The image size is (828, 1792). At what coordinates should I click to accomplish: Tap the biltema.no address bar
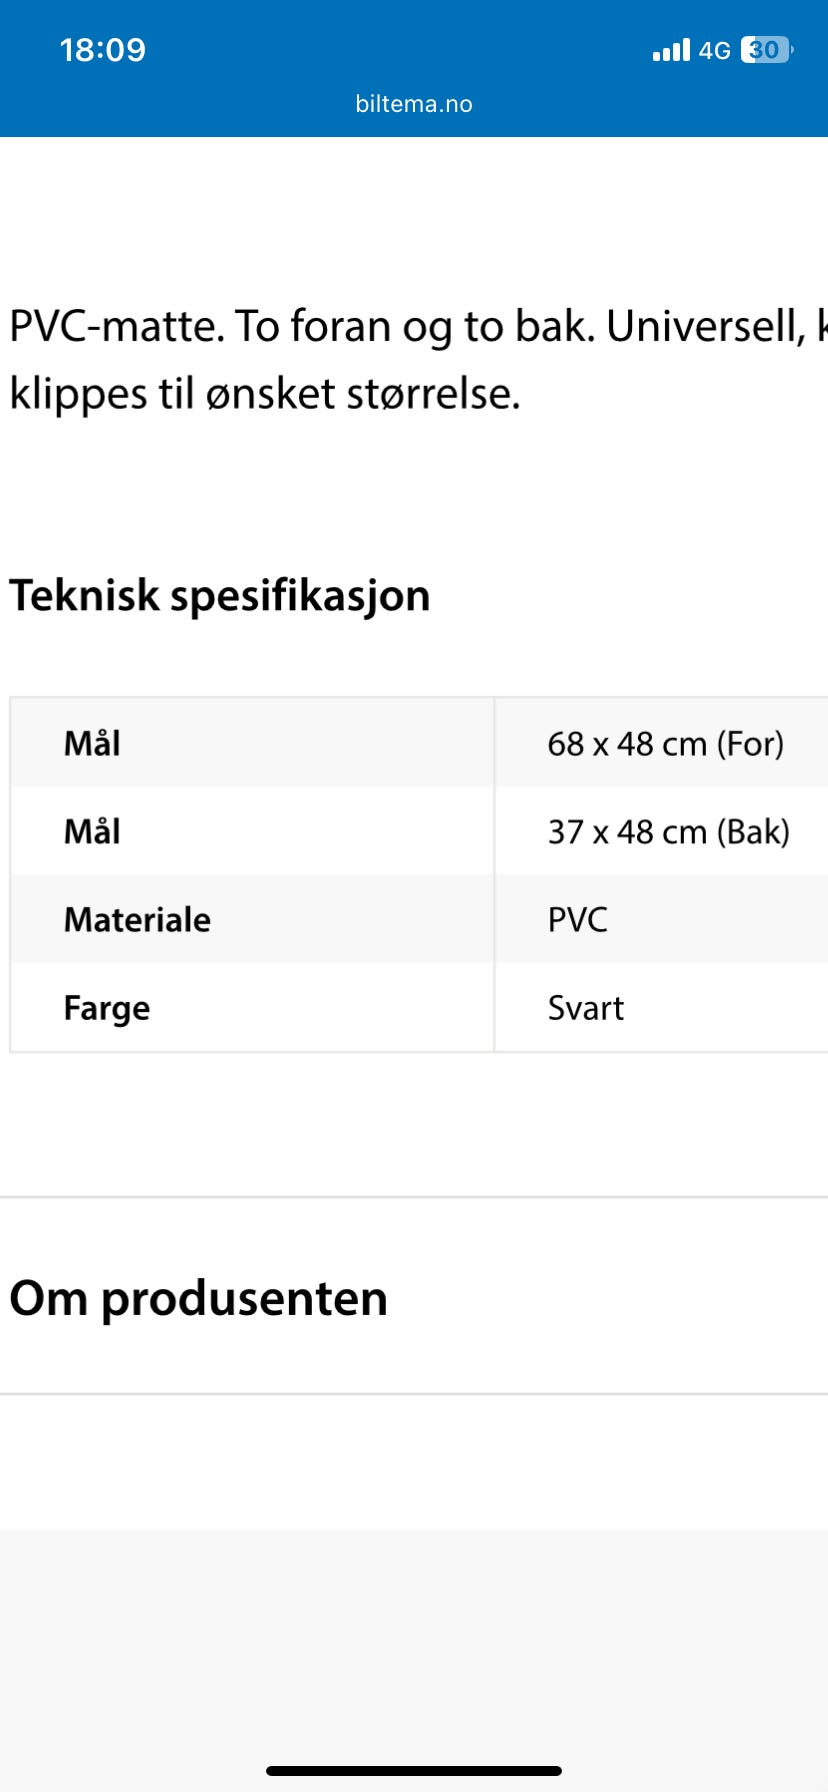coord(414,104)
